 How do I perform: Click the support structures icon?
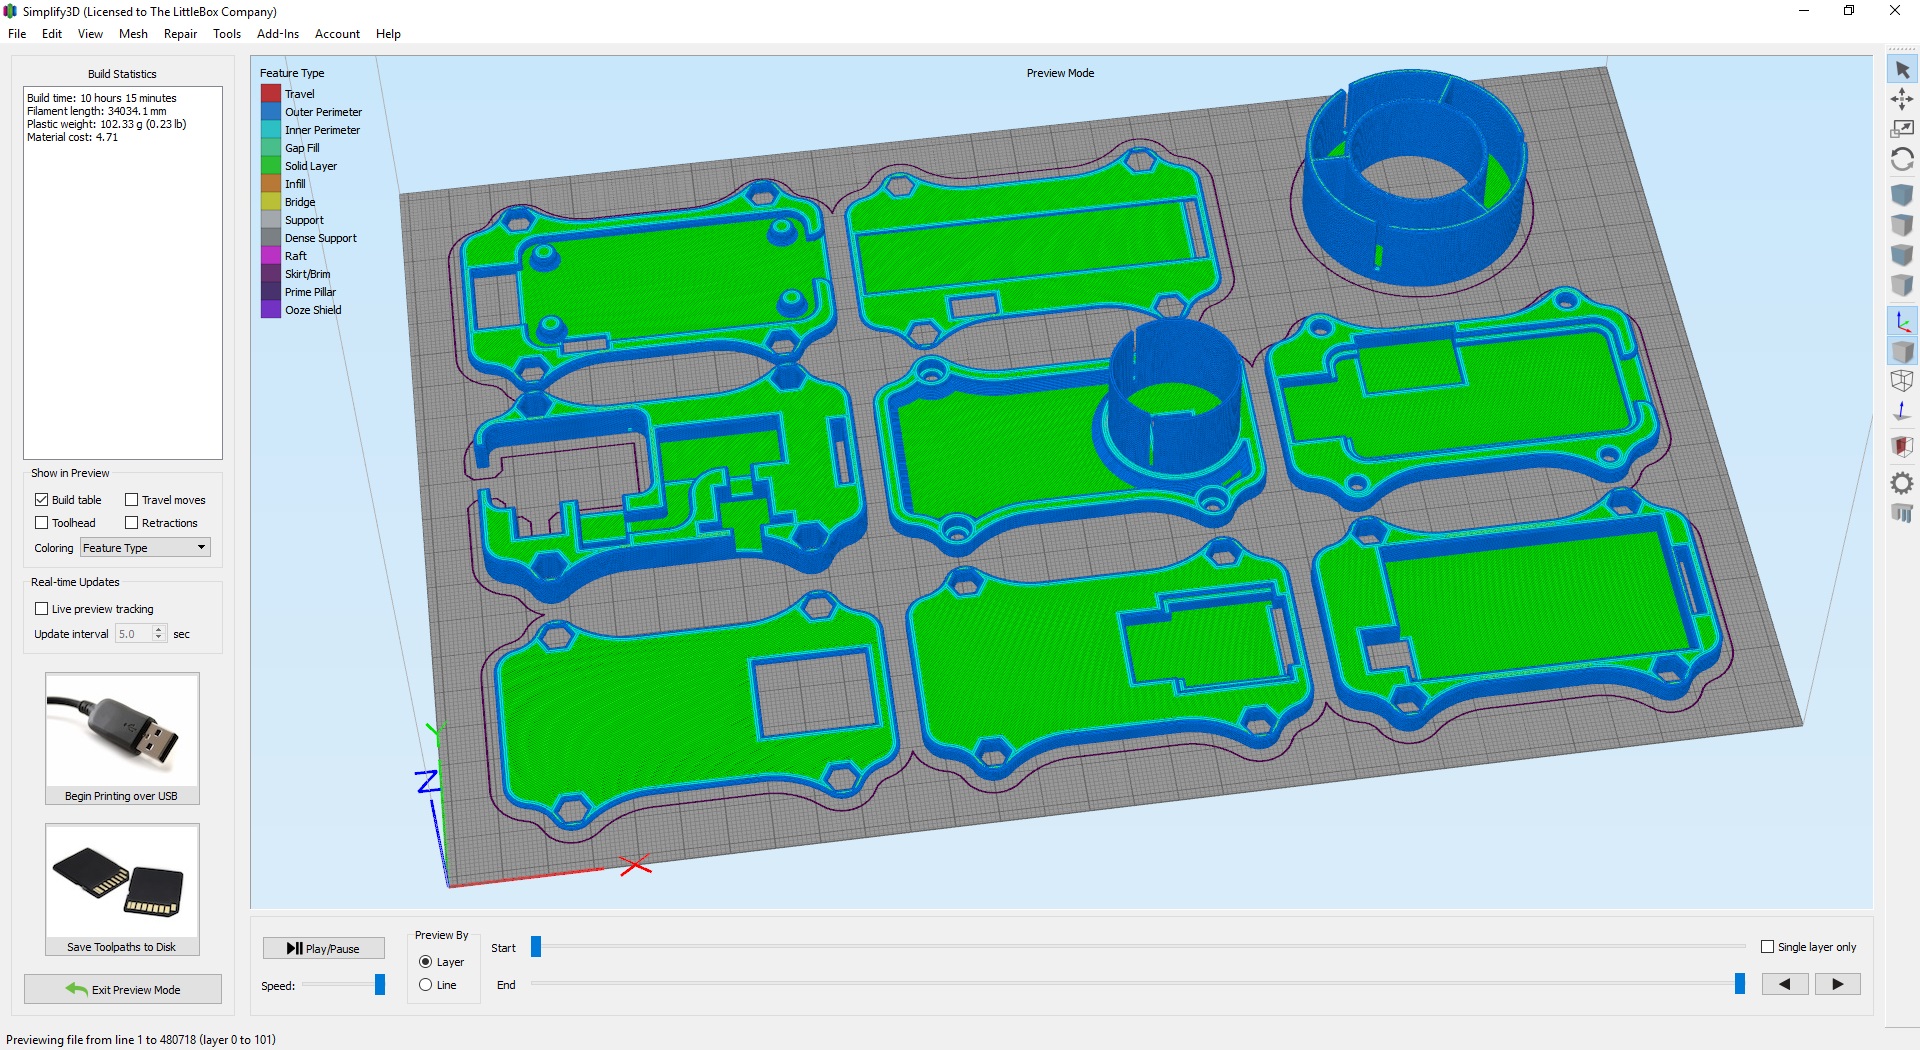1902,514
